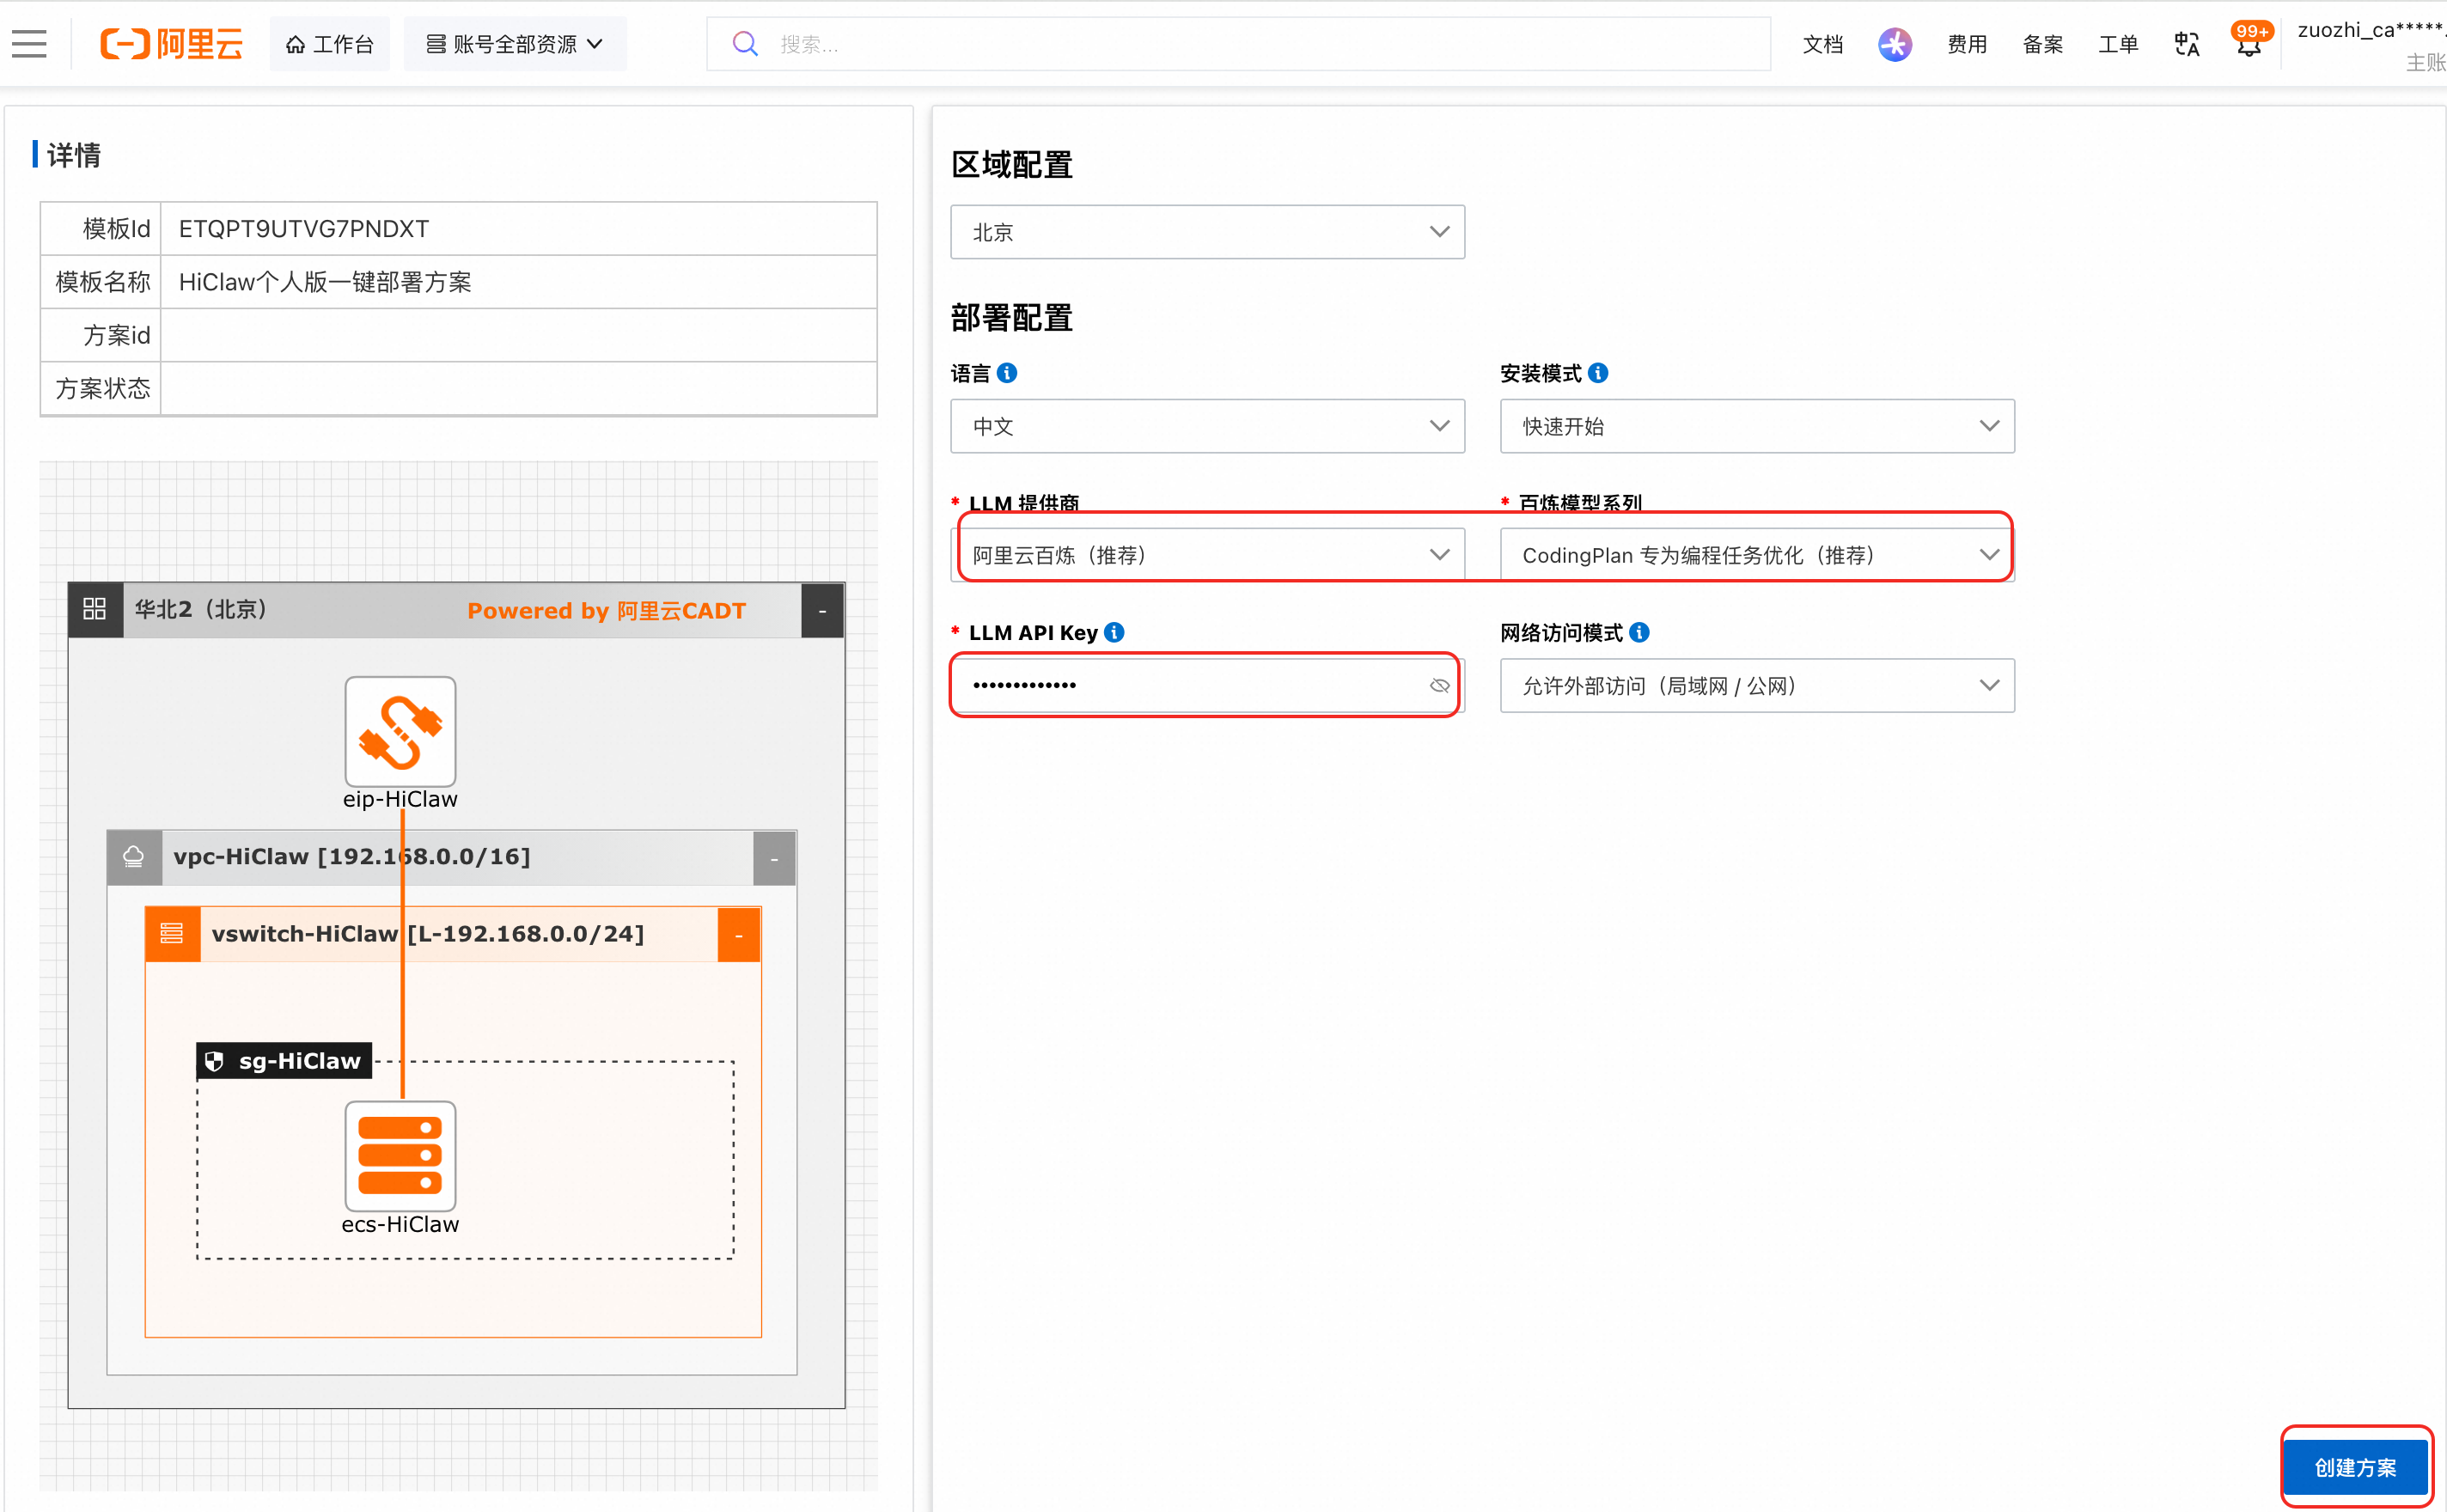Click the 阿里云 logo

(171, 43)
